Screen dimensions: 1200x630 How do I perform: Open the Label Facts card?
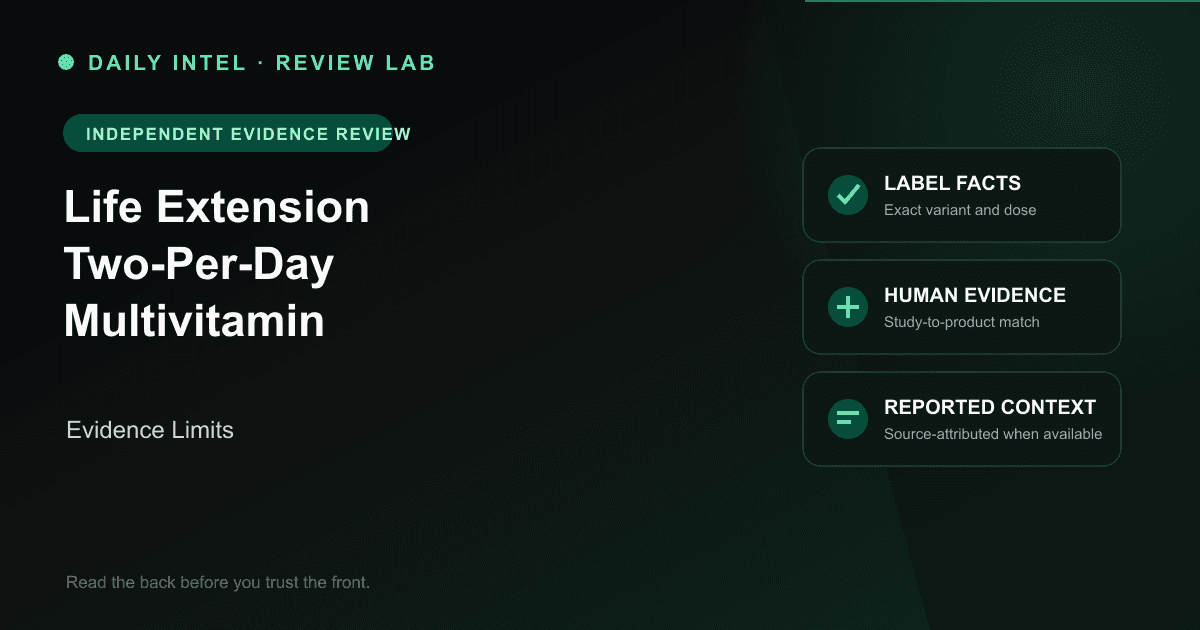(962, 195)
